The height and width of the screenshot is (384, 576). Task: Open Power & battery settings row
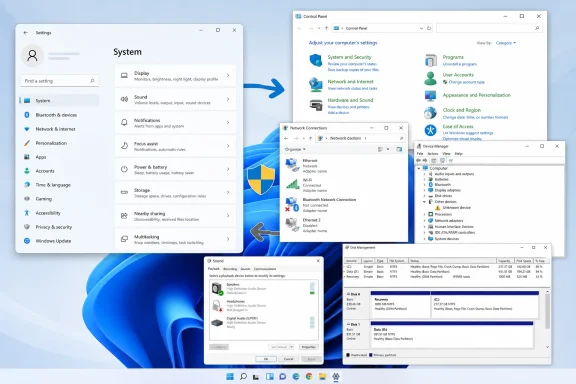(x=175, y=169)
